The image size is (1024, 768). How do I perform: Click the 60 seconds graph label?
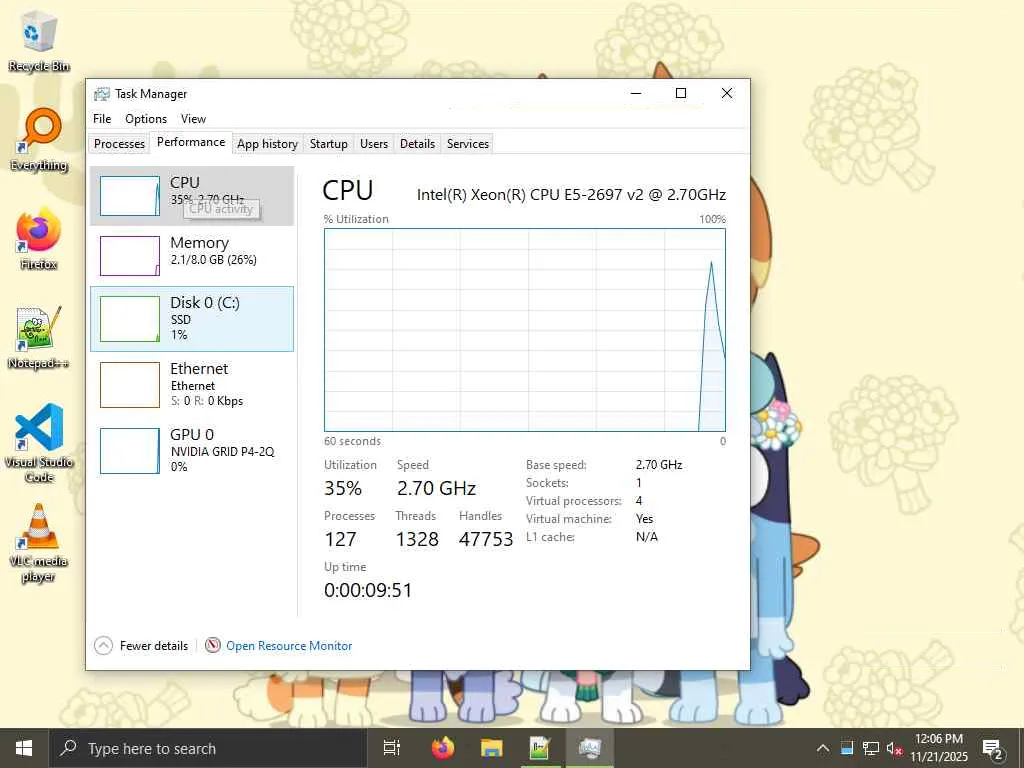(352, 441)
